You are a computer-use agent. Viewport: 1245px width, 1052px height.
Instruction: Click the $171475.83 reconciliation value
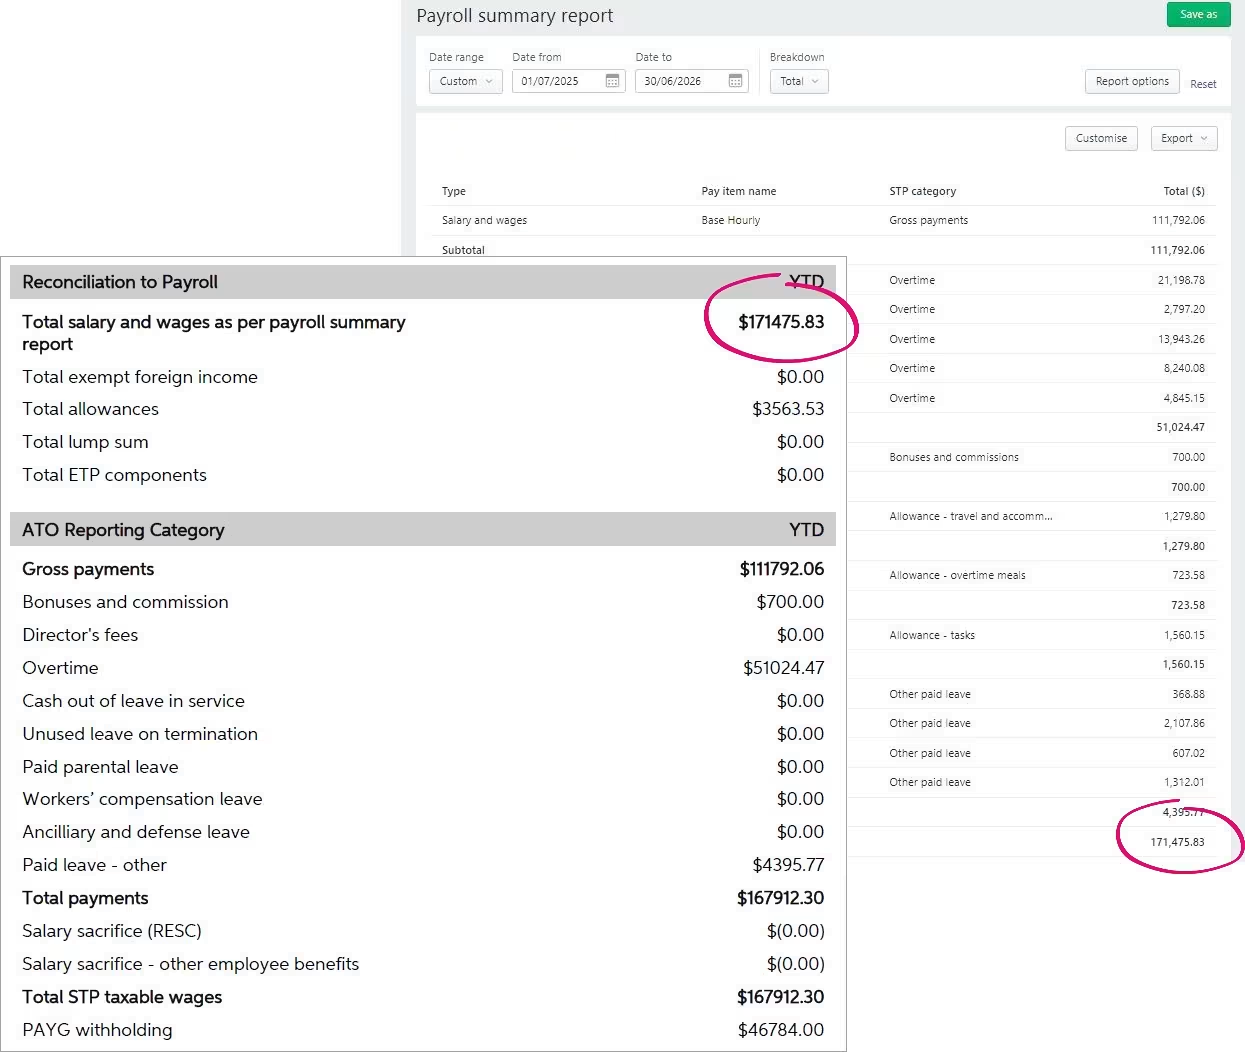coord(781,322)
